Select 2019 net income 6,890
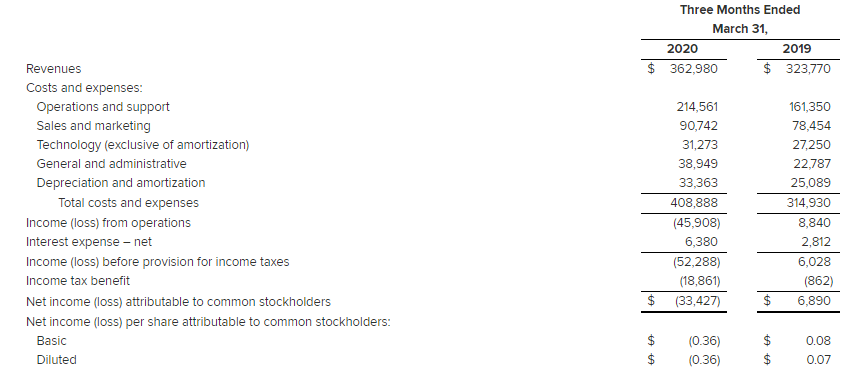 814,301
